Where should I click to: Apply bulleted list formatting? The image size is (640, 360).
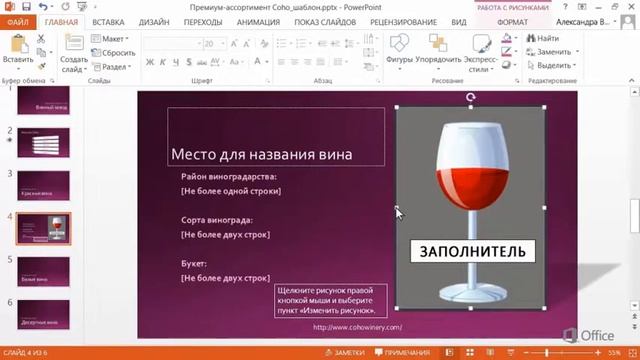pos(281,43)
